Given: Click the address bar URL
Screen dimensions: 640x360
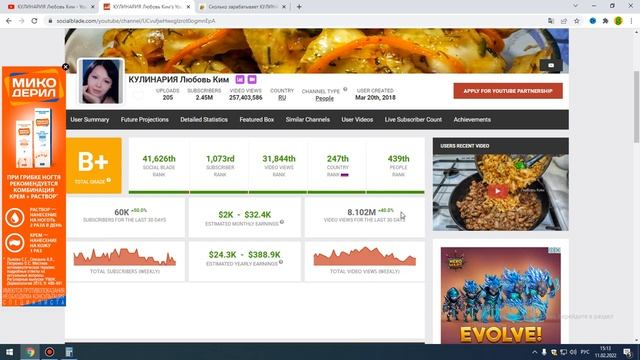Looking at the screenshot, I should (x=136, y=21).
